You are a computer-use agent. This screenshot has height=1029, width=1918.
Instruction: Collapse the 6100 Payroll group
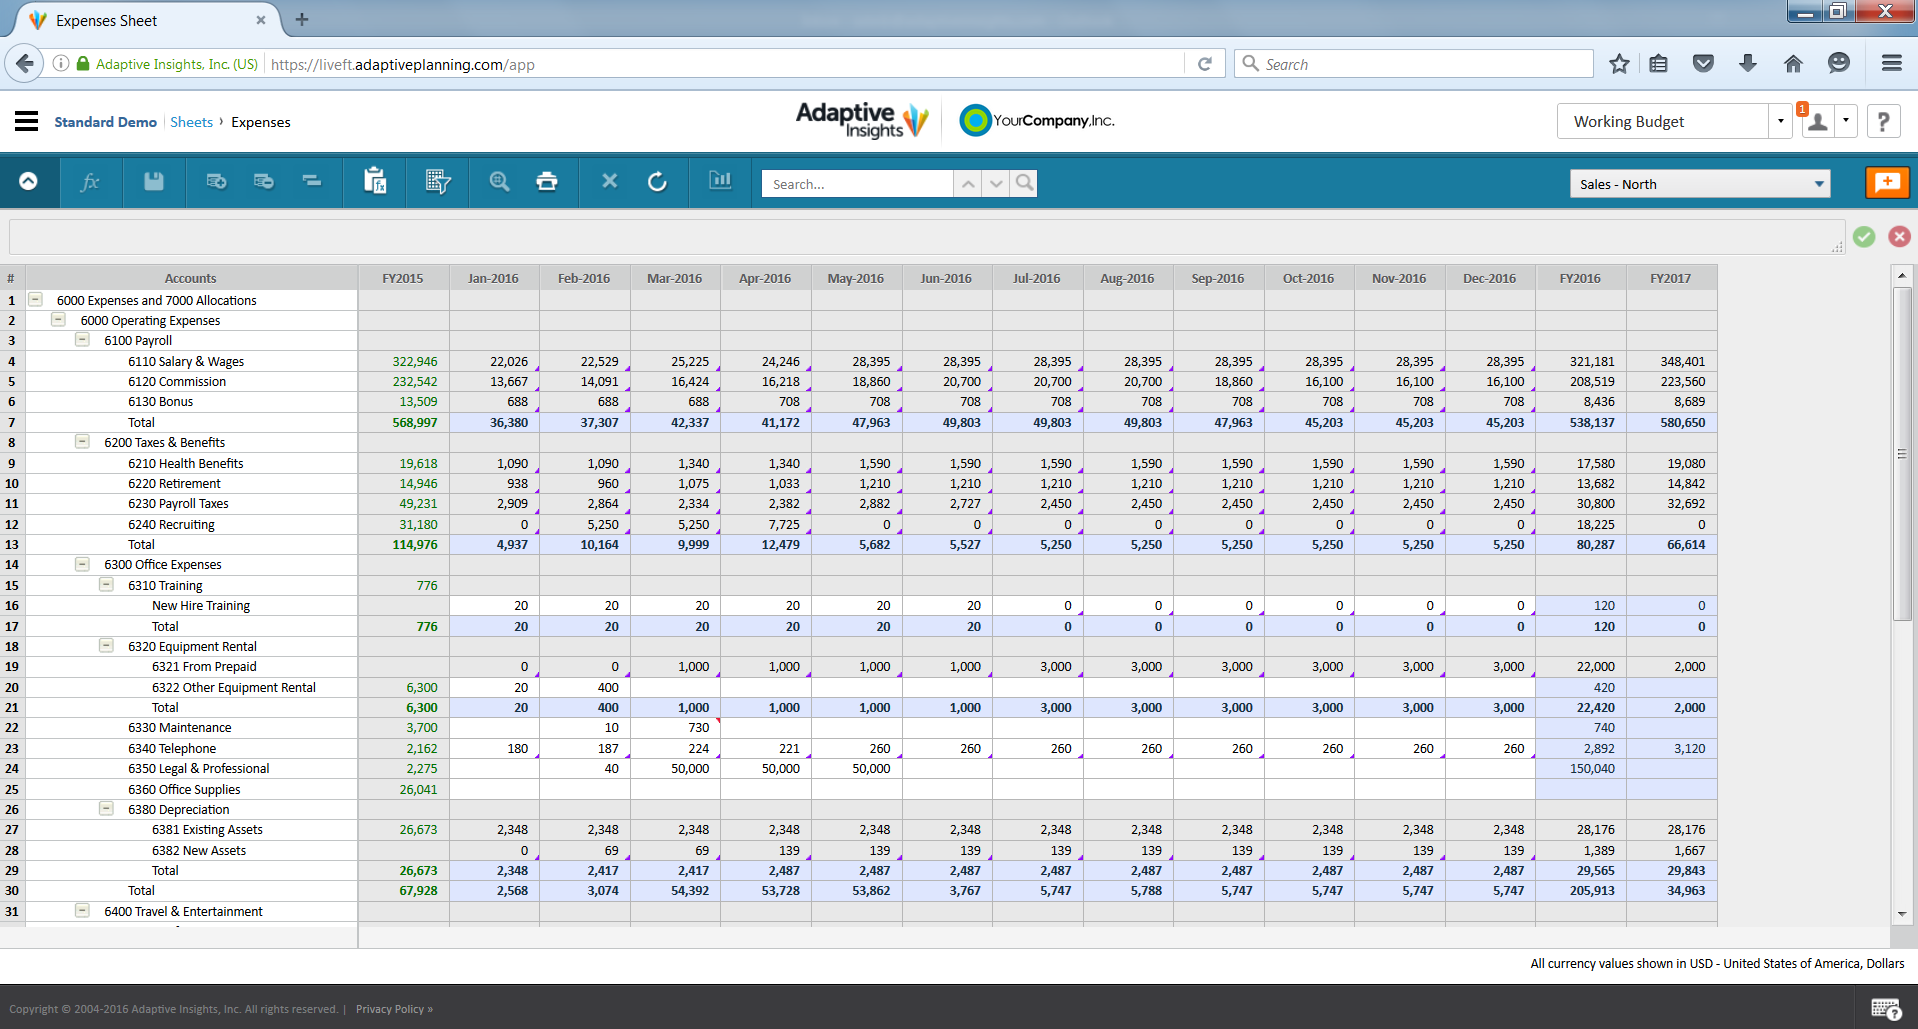click(x=82, y=340)
